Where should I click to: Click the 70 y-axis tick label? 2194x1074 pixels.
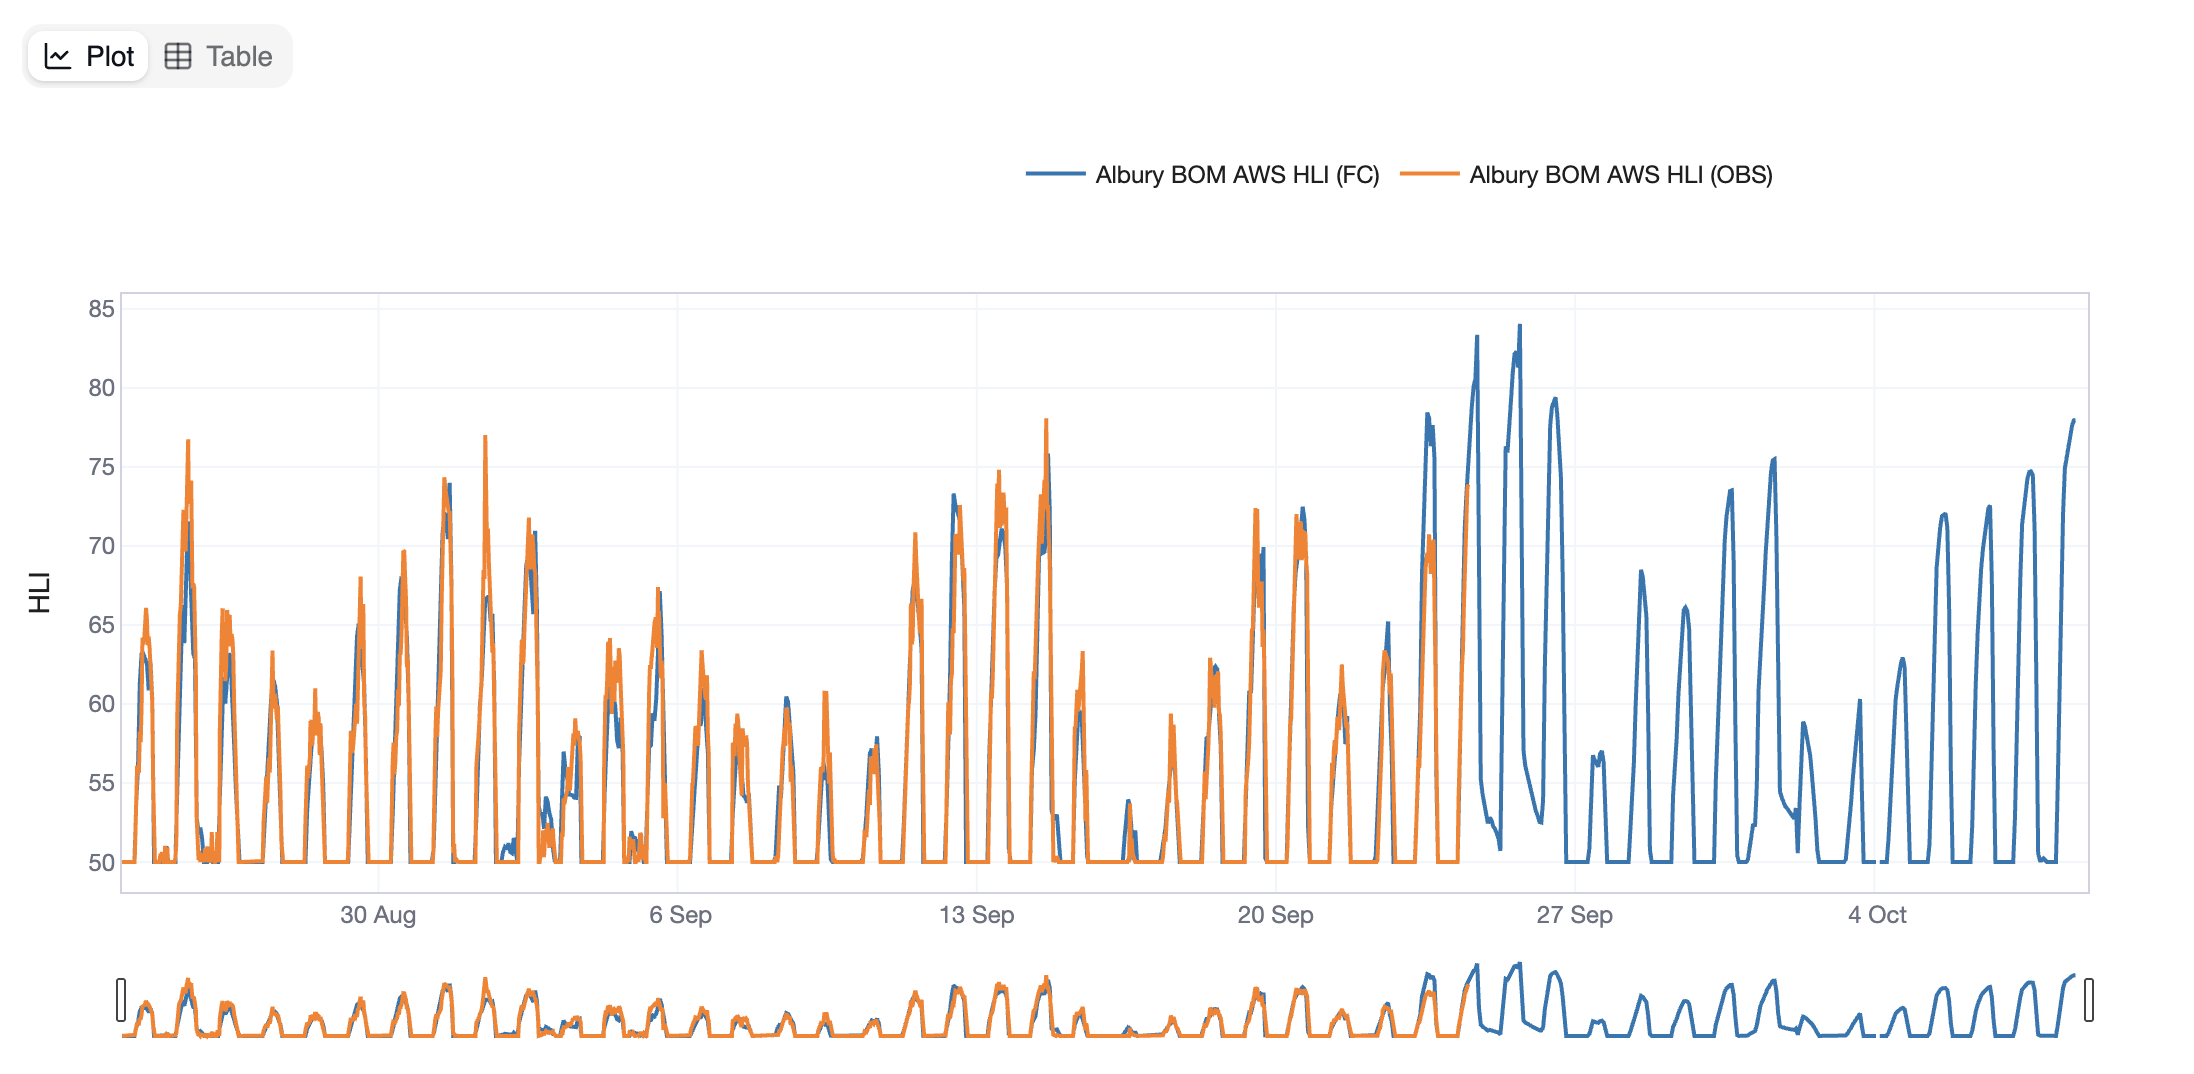(101, 546)
